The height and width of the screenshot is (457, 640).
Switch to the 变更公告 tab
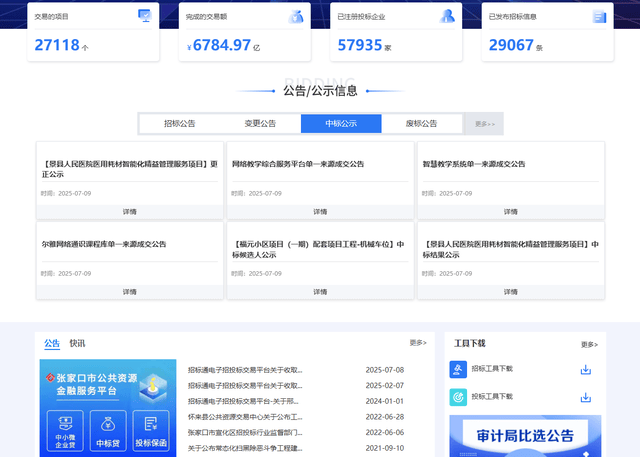click(260, 124)
